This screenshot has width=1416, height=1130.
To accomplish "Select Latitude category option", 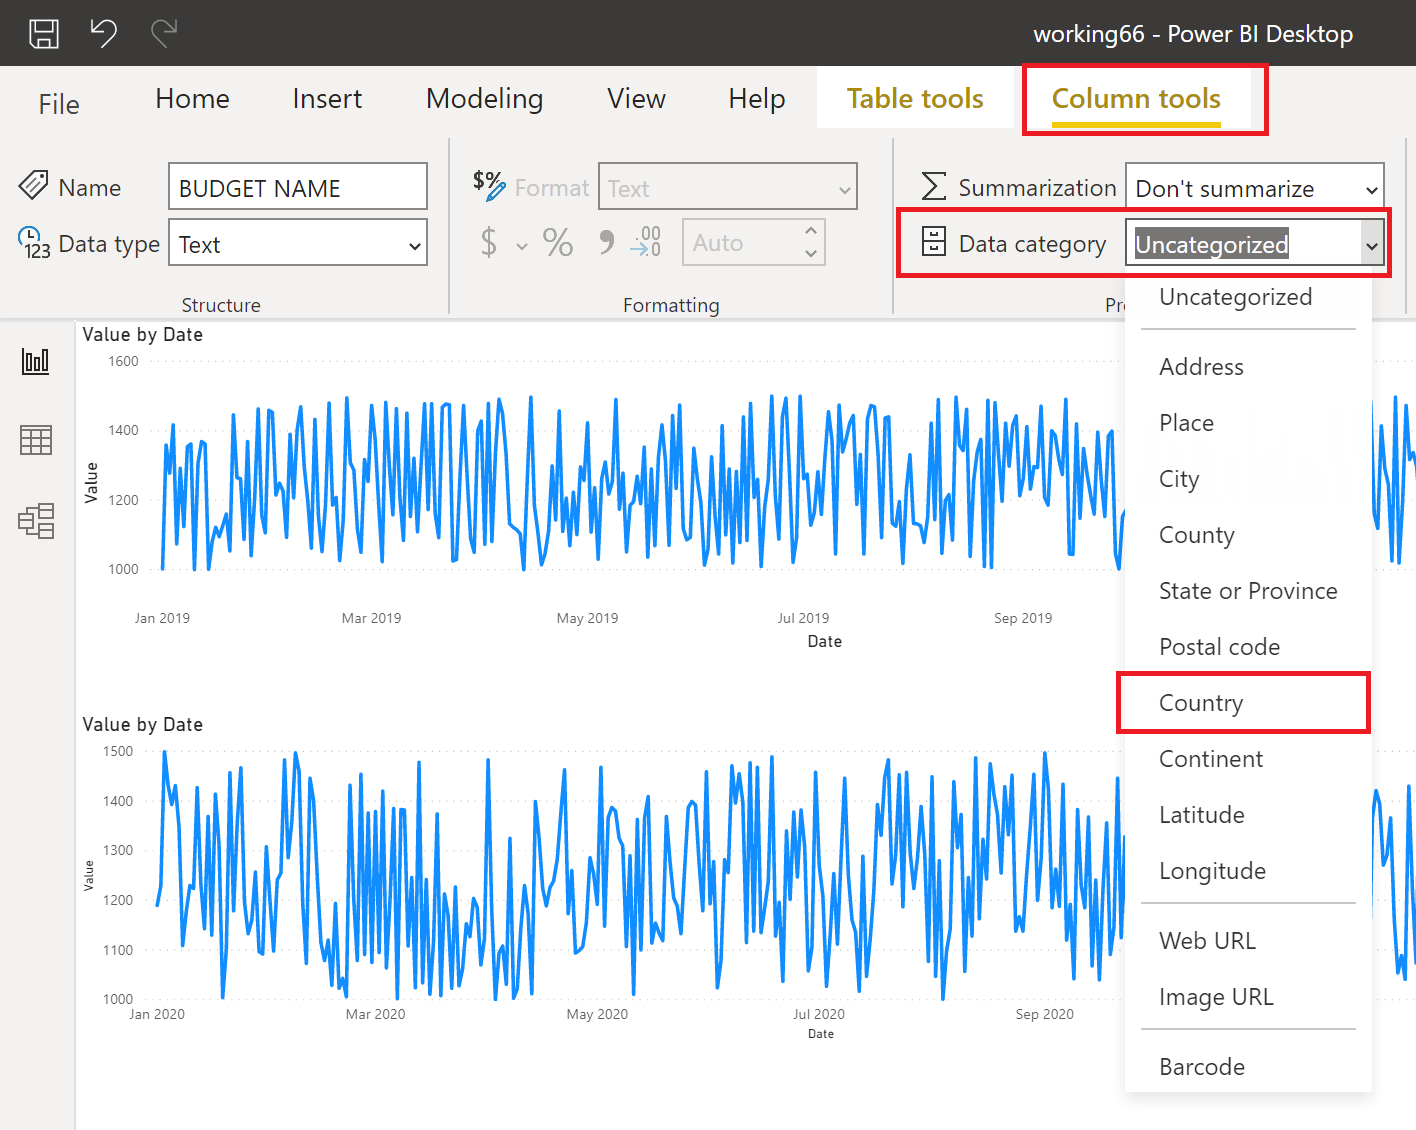I will tap(1248, 815).
